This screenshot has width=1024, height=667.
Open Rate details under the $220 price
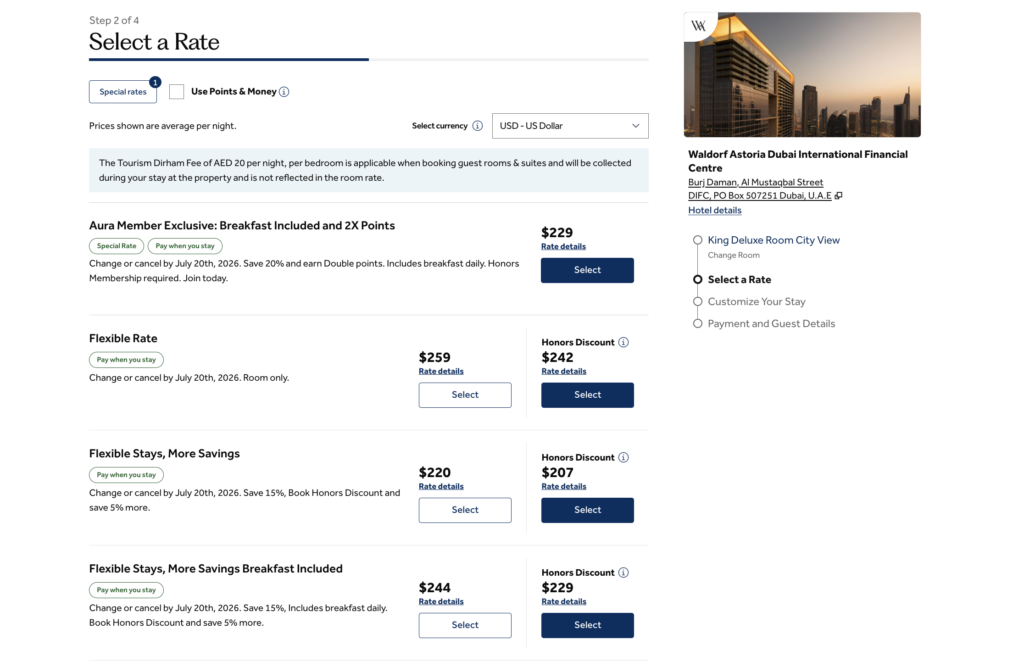(441, 487)
